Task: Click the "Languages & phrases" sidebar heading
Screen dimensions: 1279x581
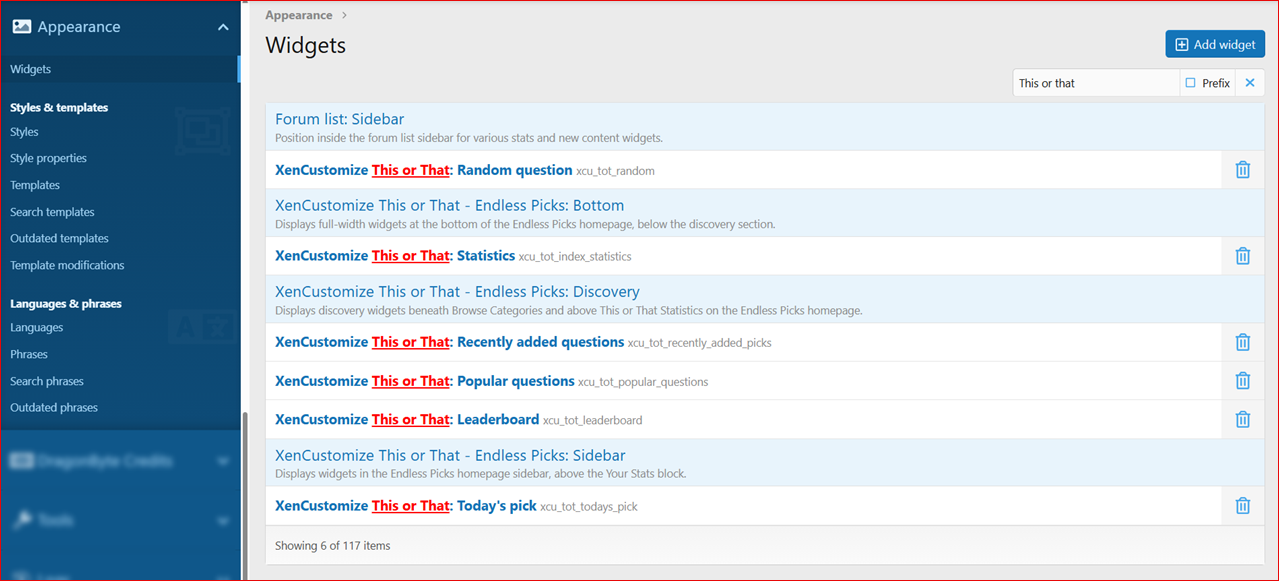Action: [66, 303]
